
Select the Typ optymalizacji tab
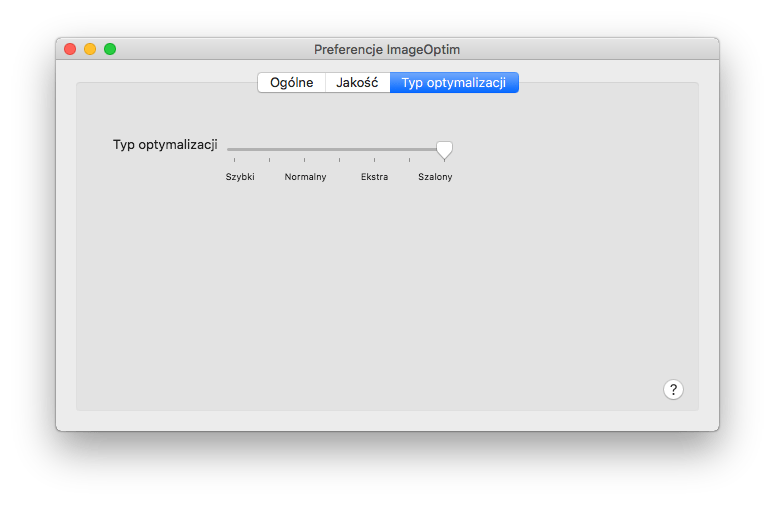[x=454, y=83]
